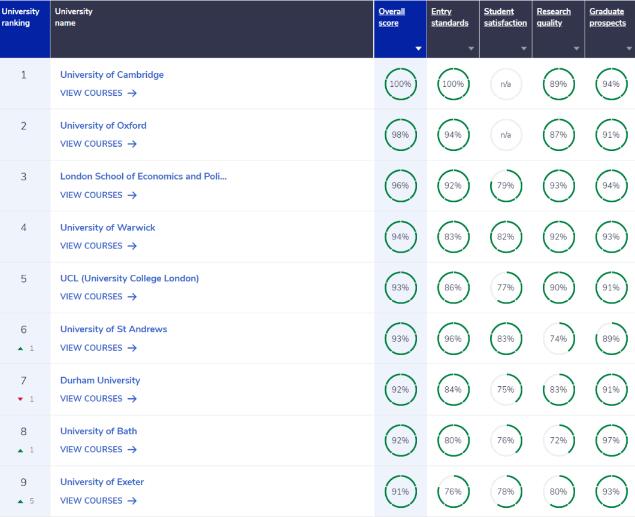Sort by Research quality header link
The image size is (635, 517).
pos(554,17)
